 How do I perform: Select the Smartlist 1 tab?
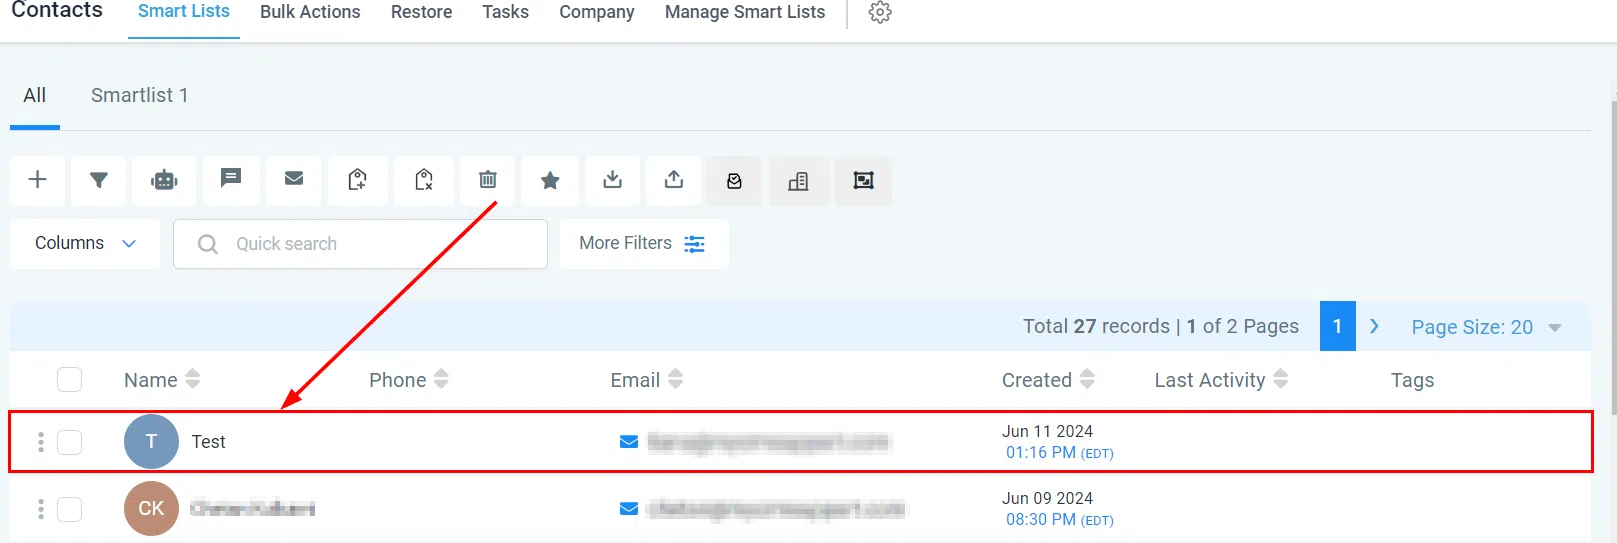click(139, 96)
